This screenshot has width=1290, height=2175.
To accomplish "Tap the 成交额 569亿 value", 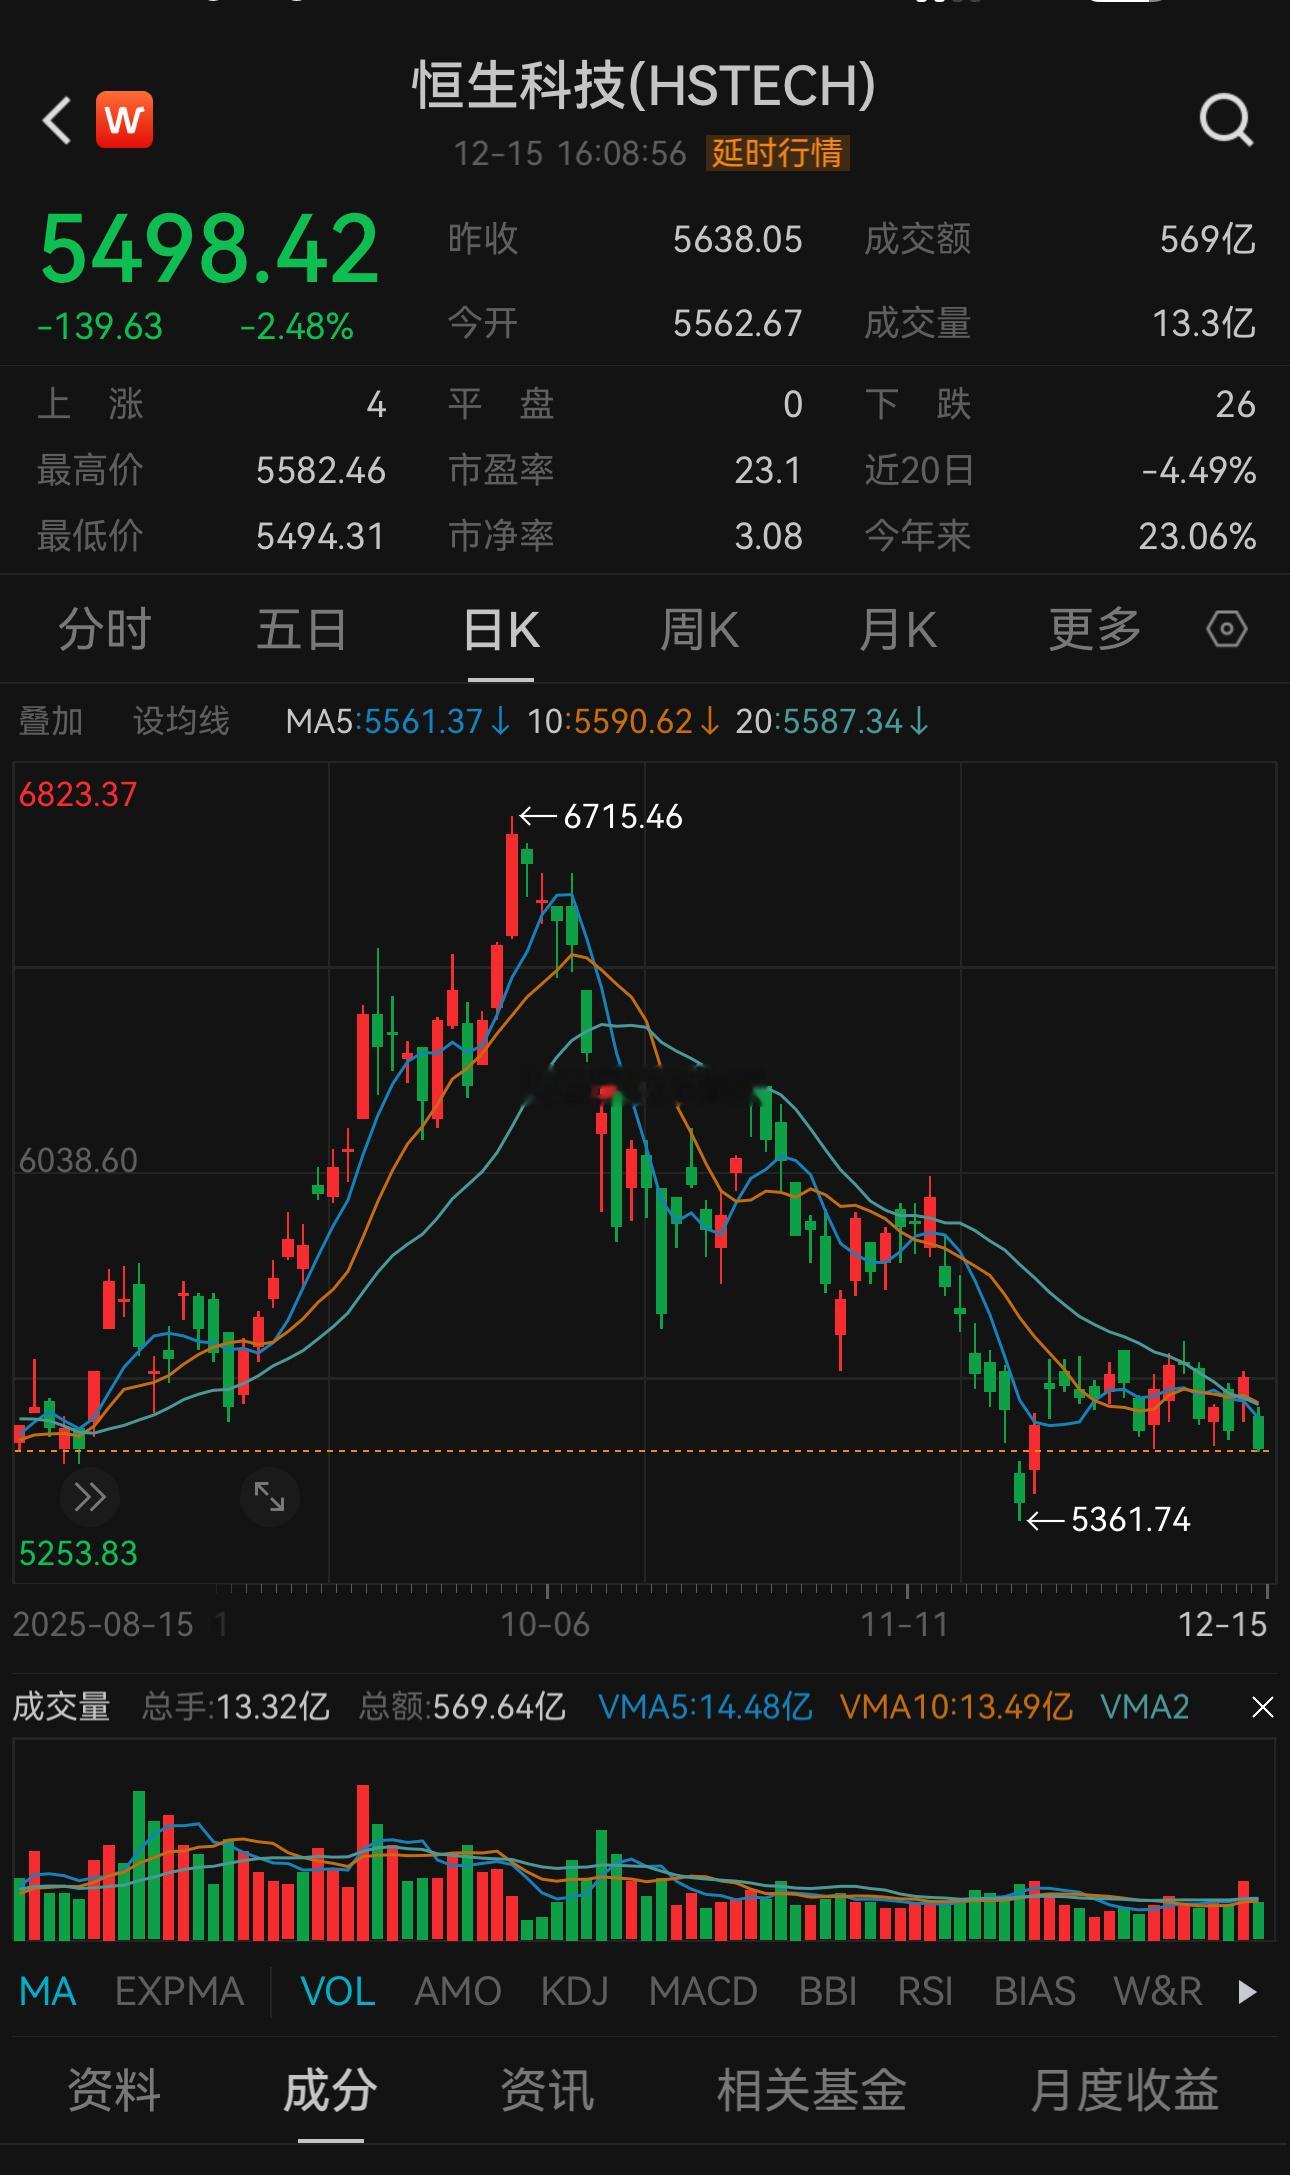I will [1207, 240].
